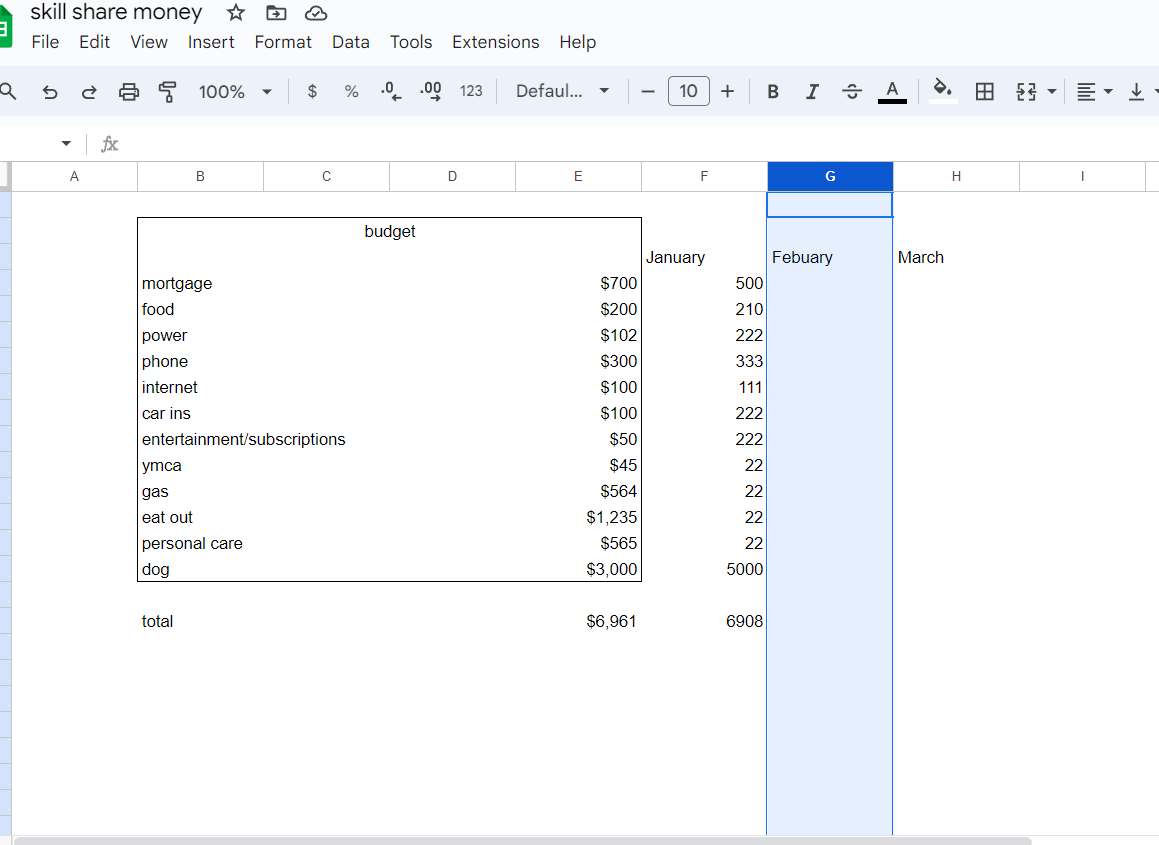Viewport: 1159px width, 845px height.
Task: Open the borders tool
Action: [x=985, y=91]
